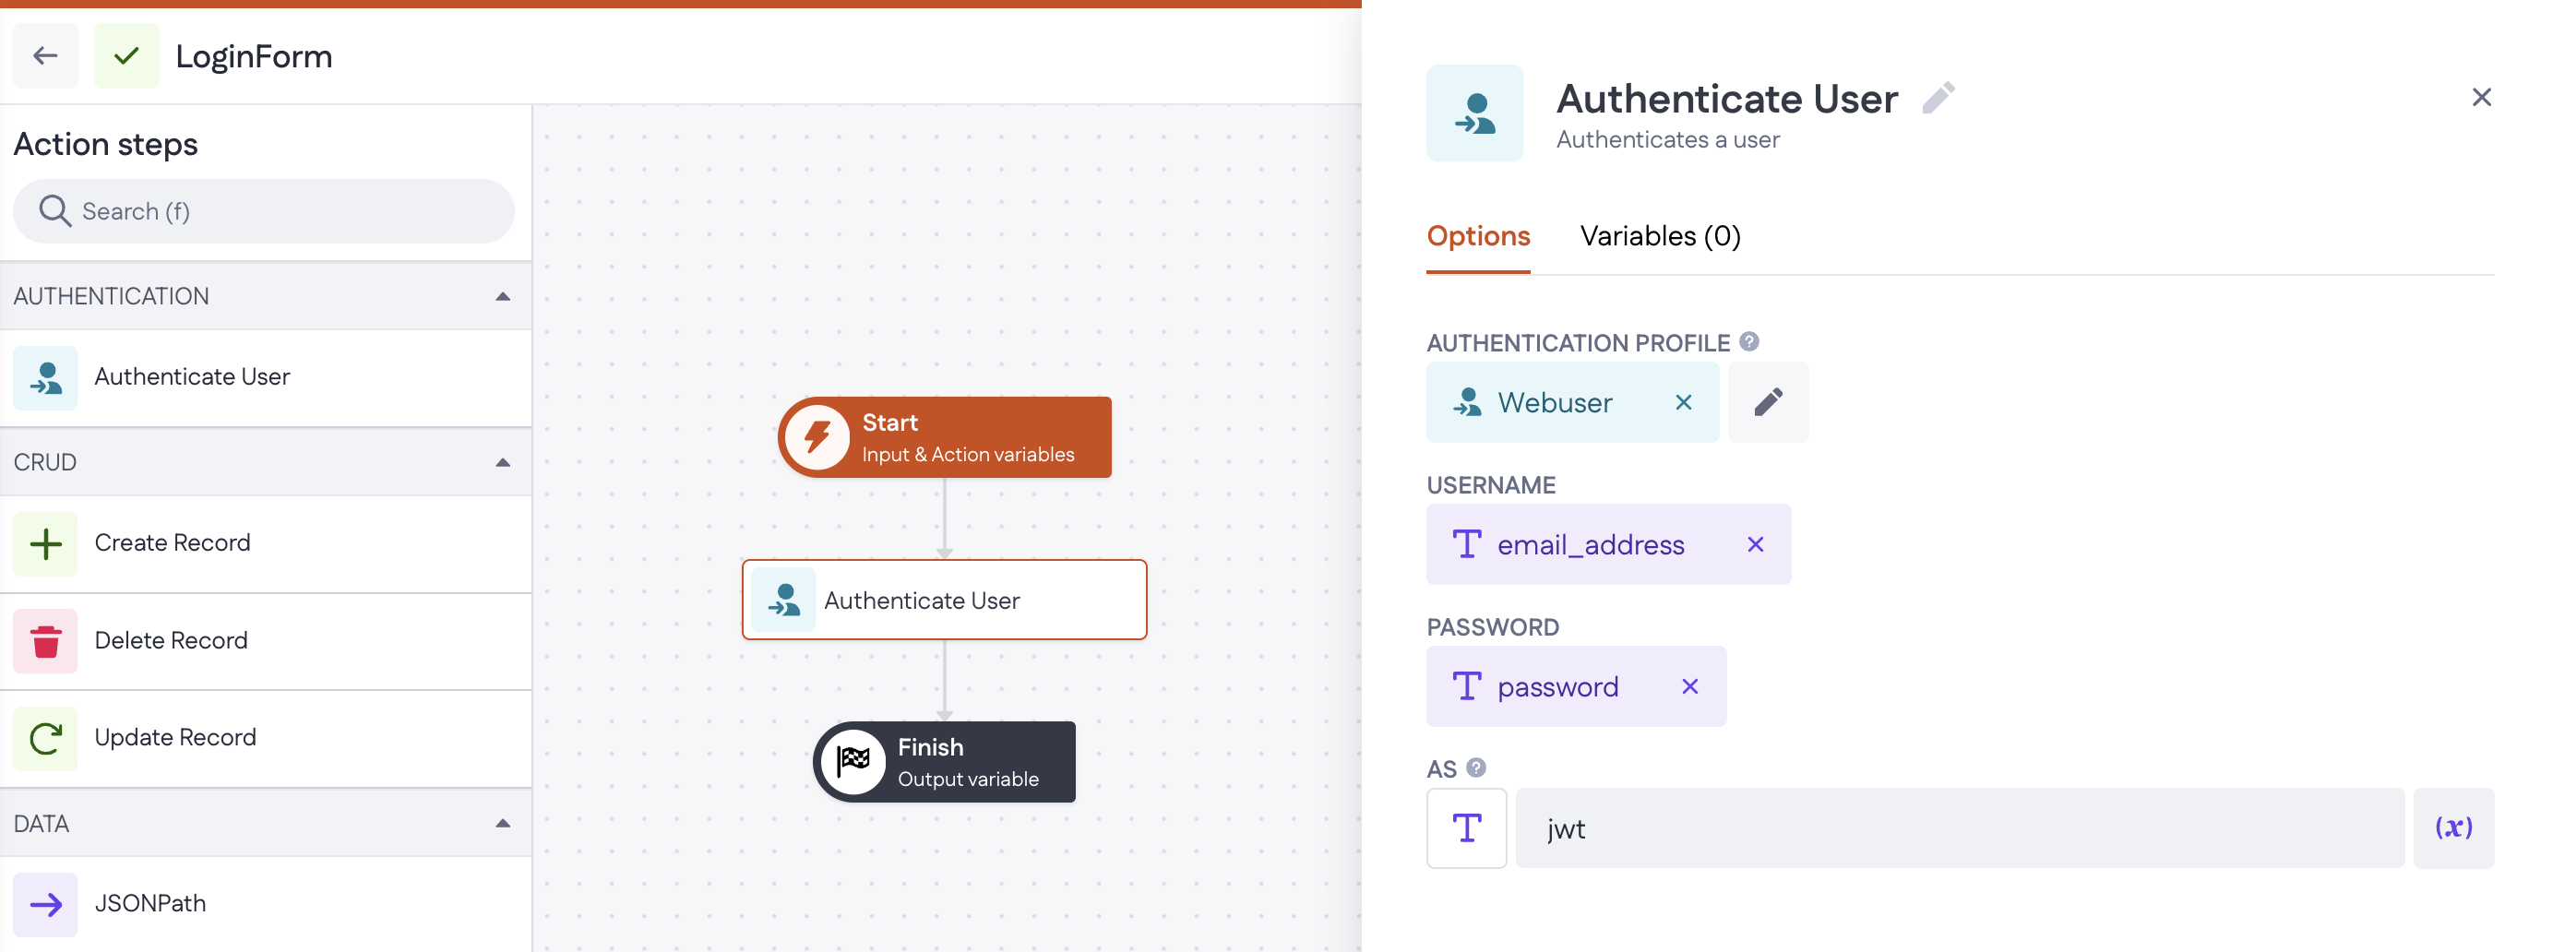Close the Authenticate User options panel
Screen dimensions: 2576x952
click(2480, 97)
